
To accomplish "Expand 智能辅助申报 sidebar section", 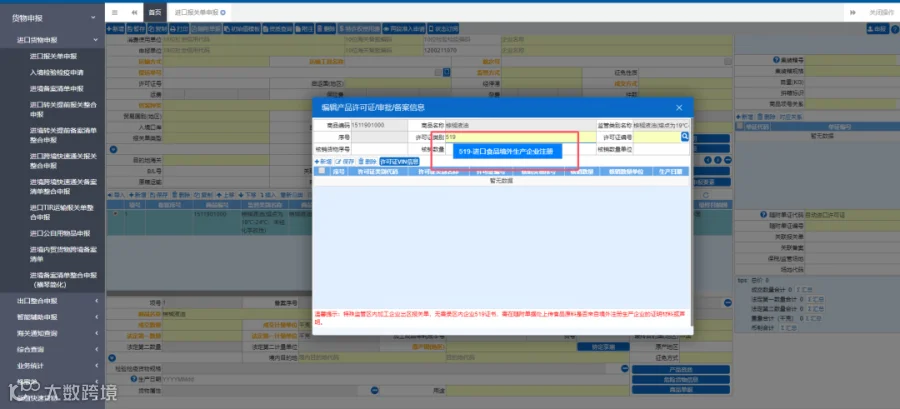I will click(53, 317).
